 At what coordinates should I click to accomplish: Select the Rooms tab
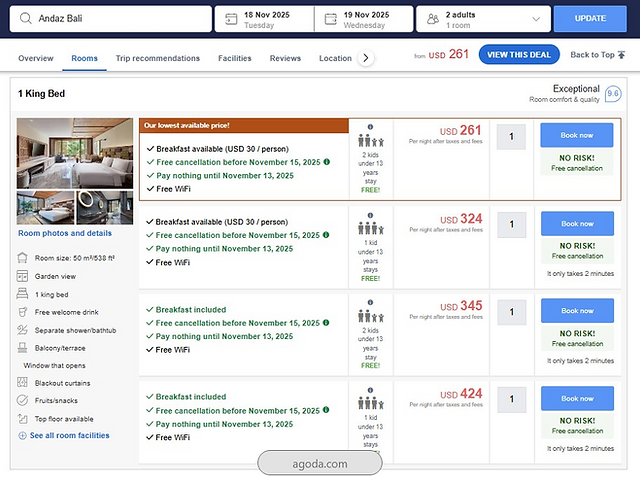point(84,58)
